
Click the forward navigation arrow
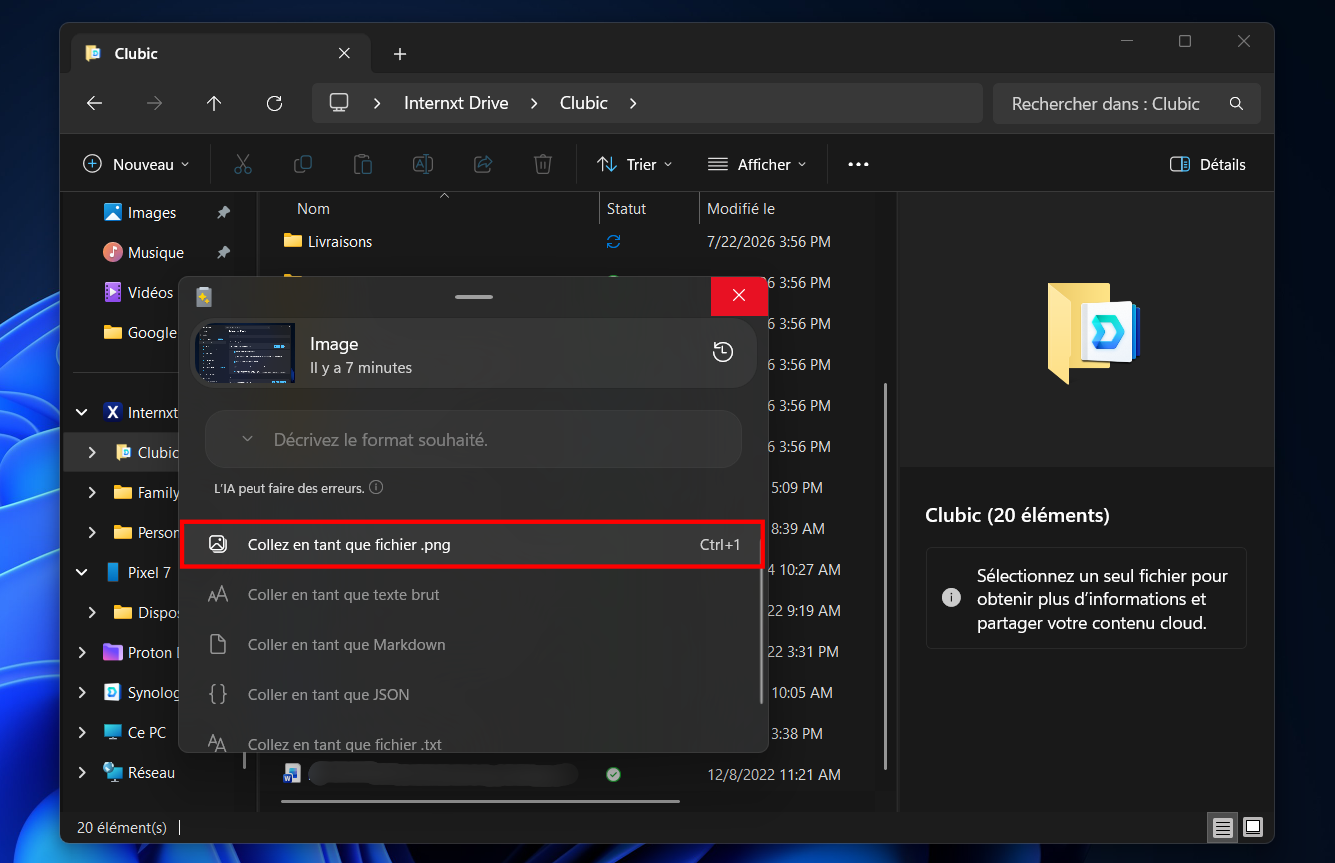point(154,103)
